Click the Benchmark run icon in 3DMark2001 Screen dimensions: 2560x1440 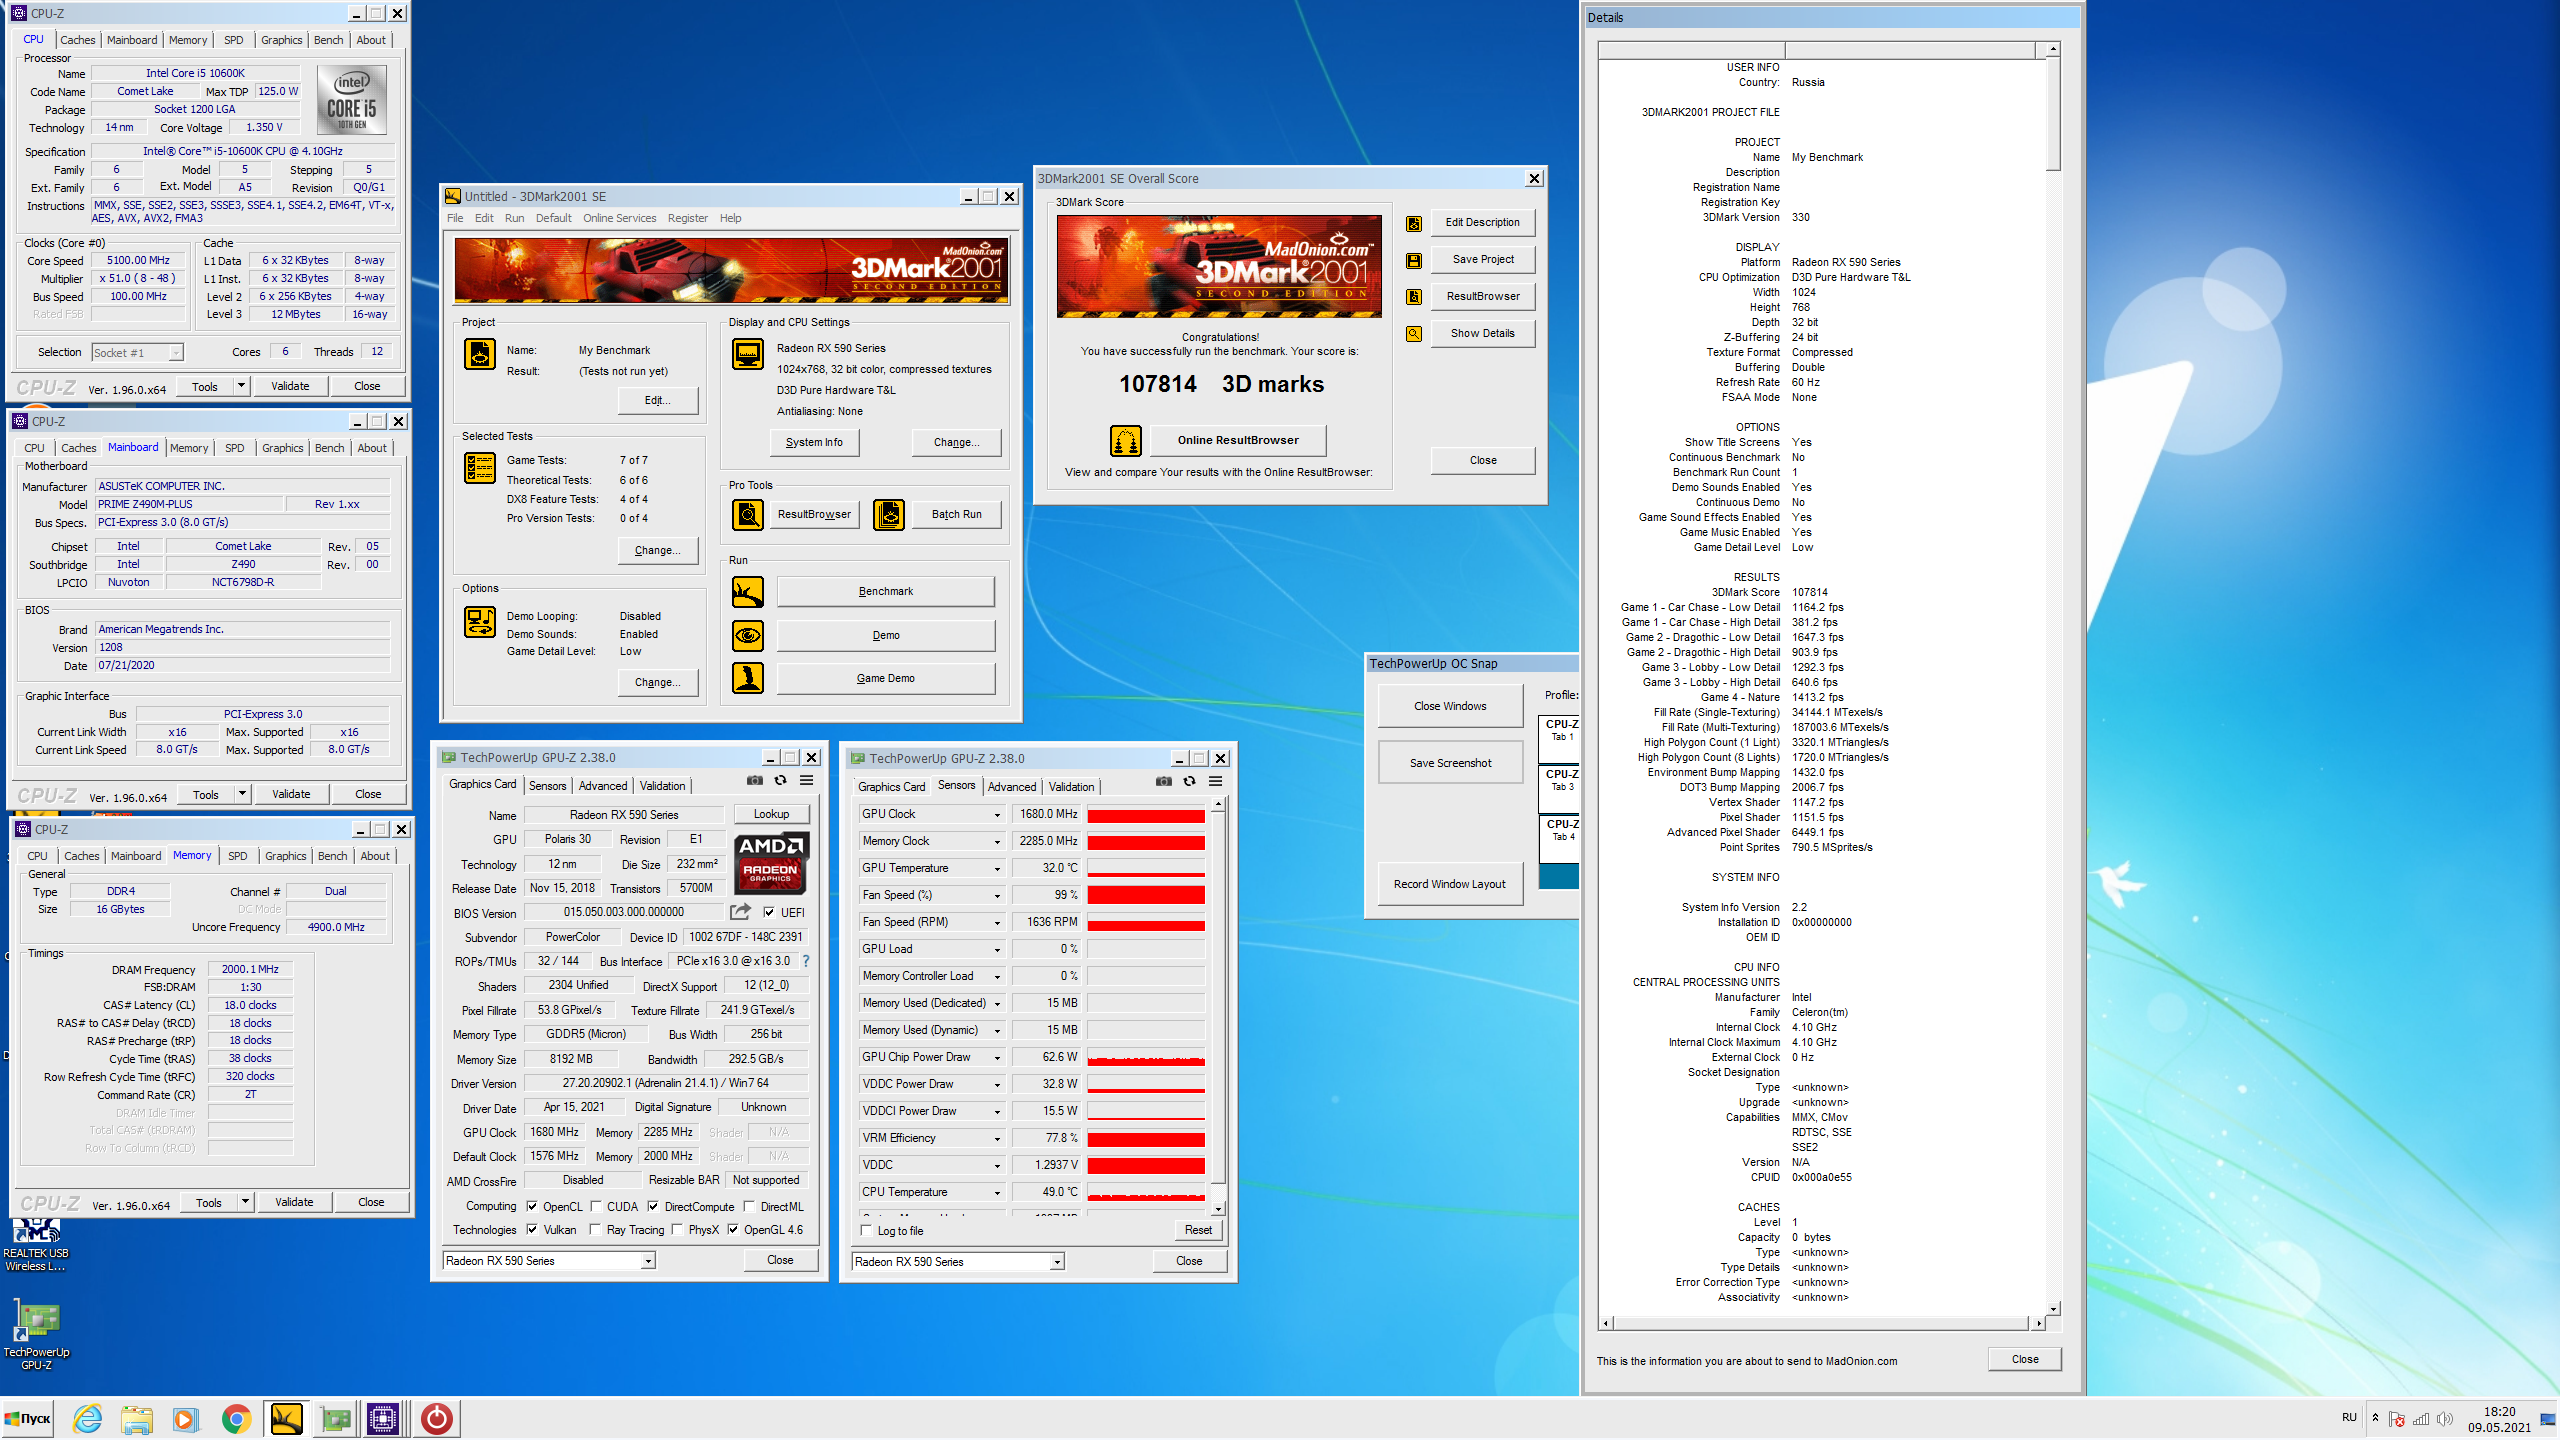[748, 592]
